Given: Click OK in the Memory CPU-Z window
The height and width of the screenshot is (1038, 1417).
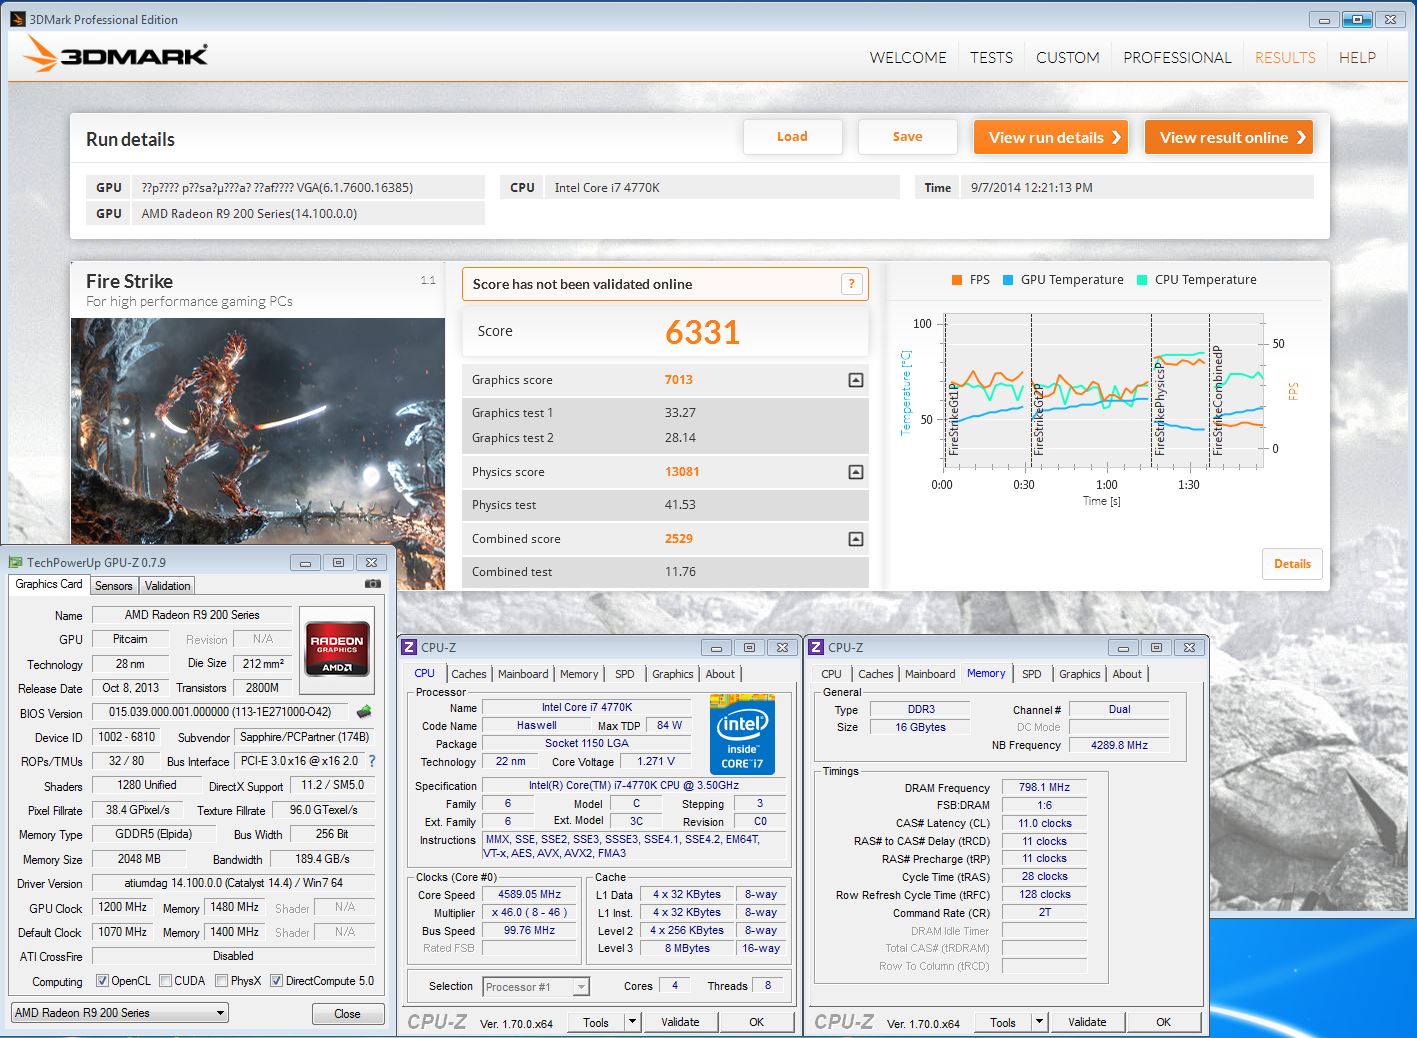Looking at the screenshot, I should [x=1163, y=1022].
